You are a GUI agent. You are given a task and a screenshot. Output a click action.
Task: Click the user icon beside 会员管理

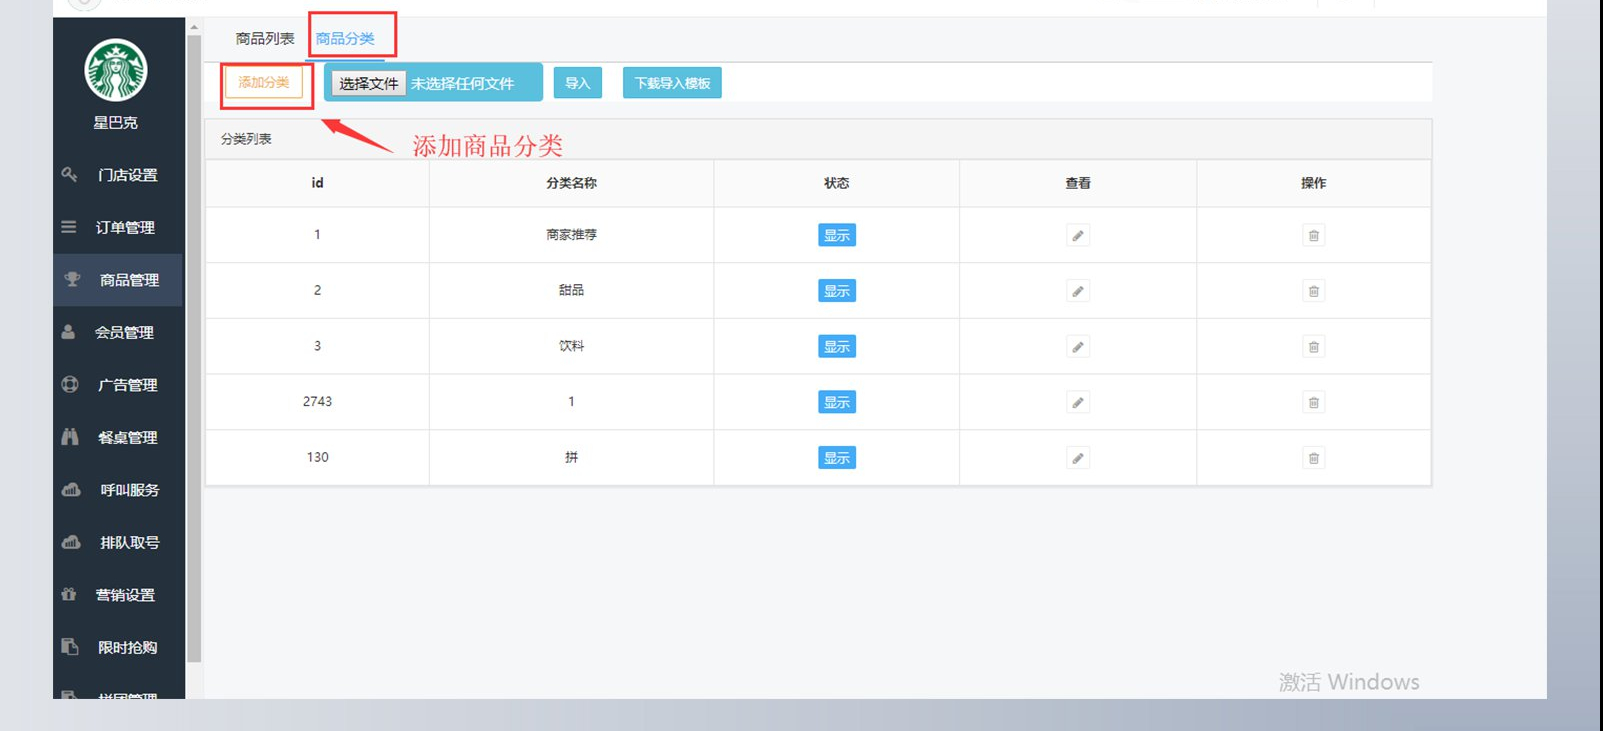click(68, 332)
